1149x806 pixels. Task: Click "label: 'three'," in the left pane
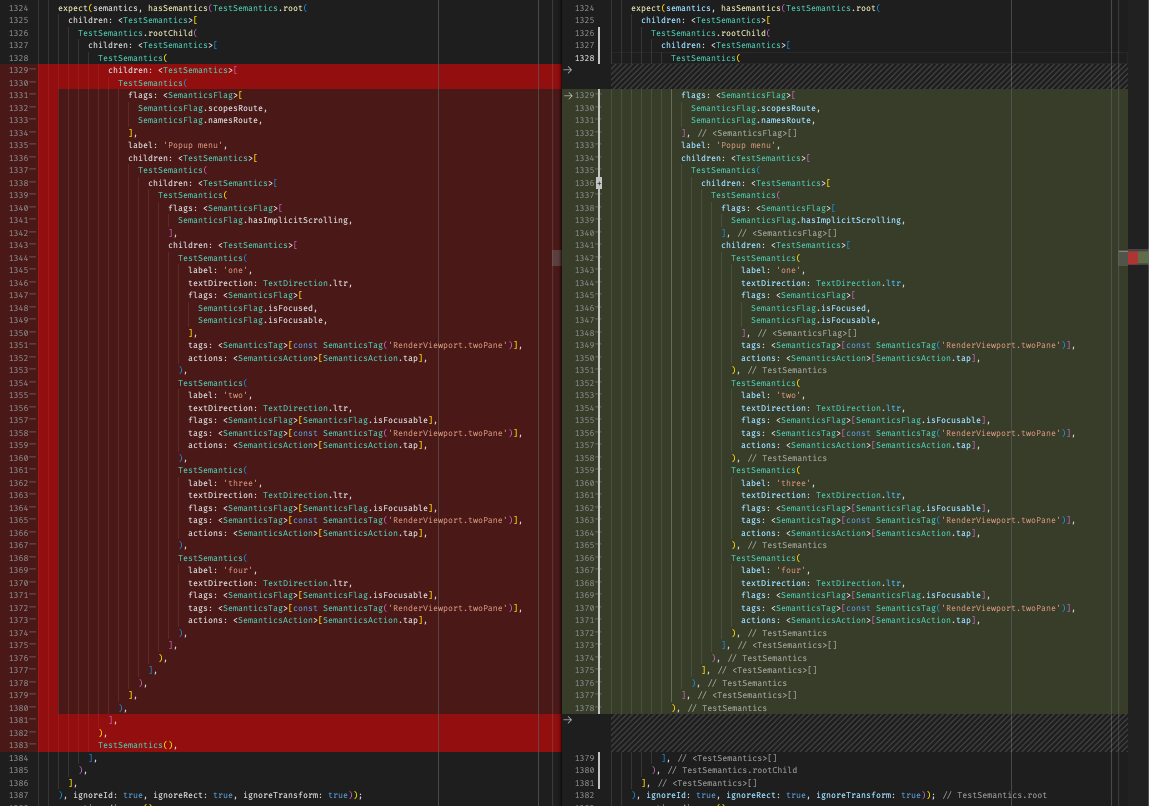point(225,483)
